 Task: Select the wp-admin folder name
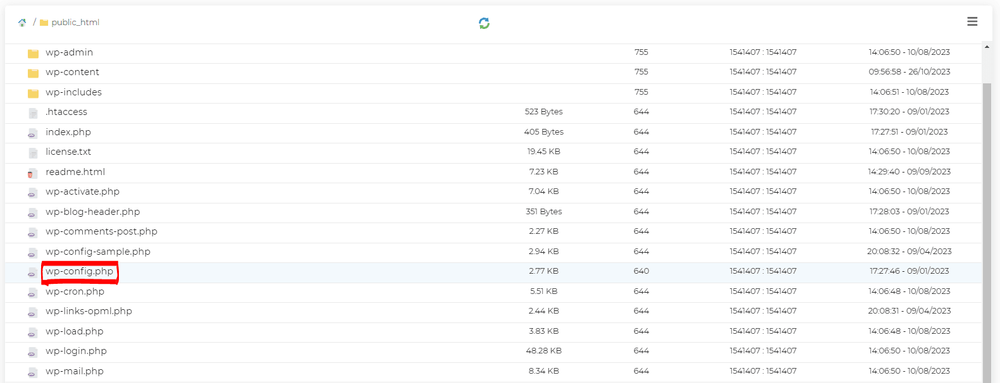(x=69, y=52)
